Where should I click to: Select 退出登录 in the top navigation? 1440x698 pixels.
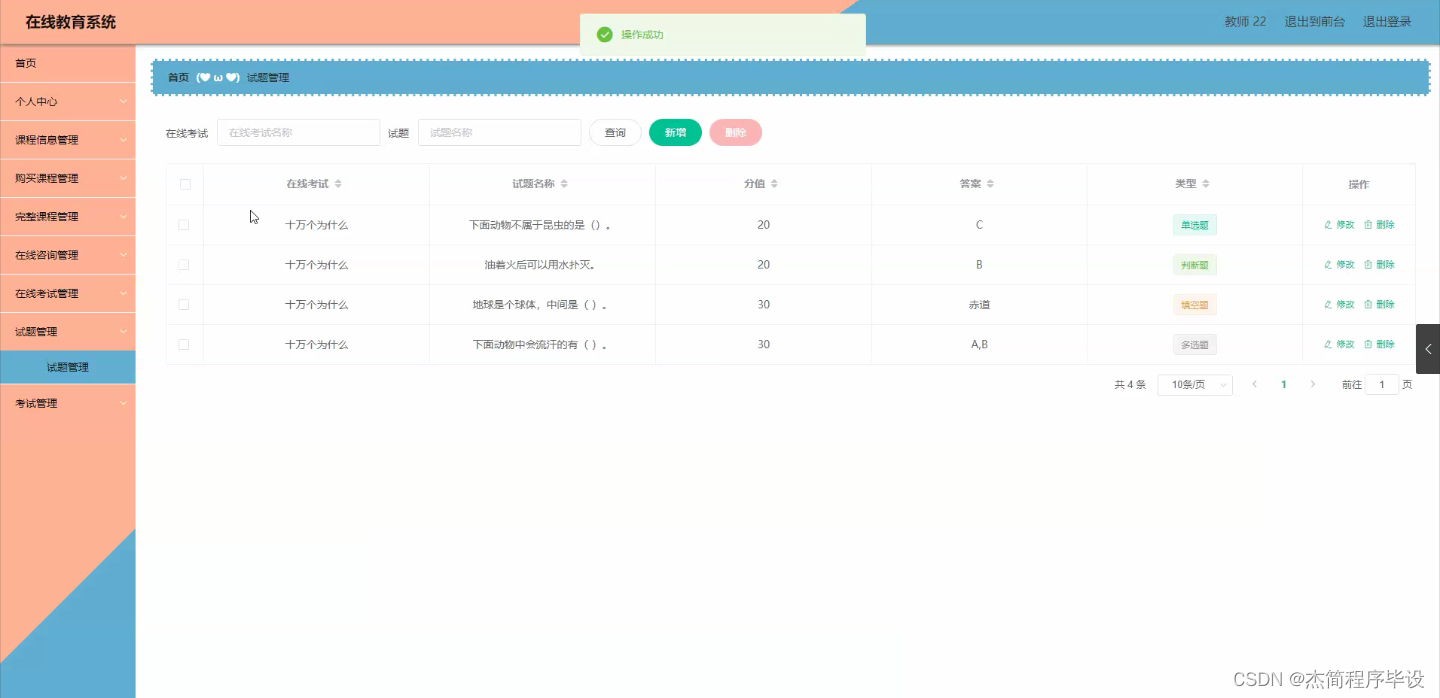1388,20
